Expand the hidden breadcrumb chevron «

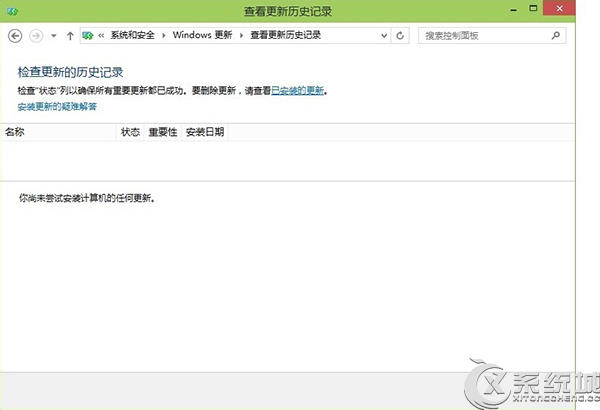pyautogui.click(x=101, y=36)
